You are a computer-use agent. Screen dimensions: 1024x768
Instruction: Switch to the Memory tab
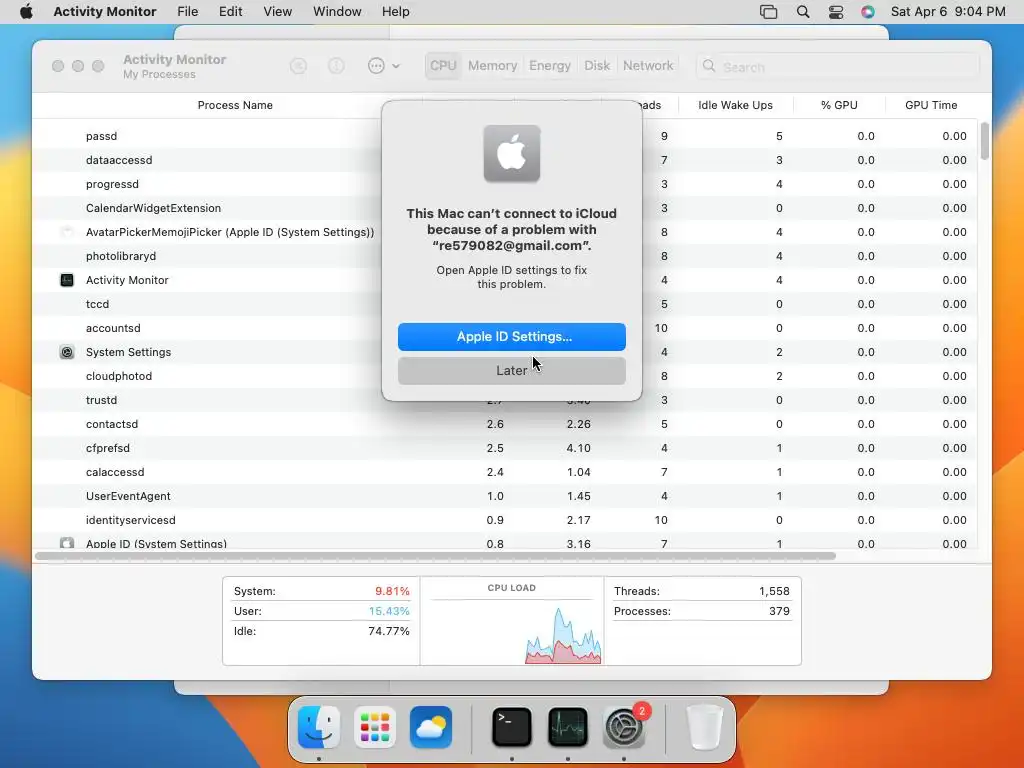click(x=492, y=66)
